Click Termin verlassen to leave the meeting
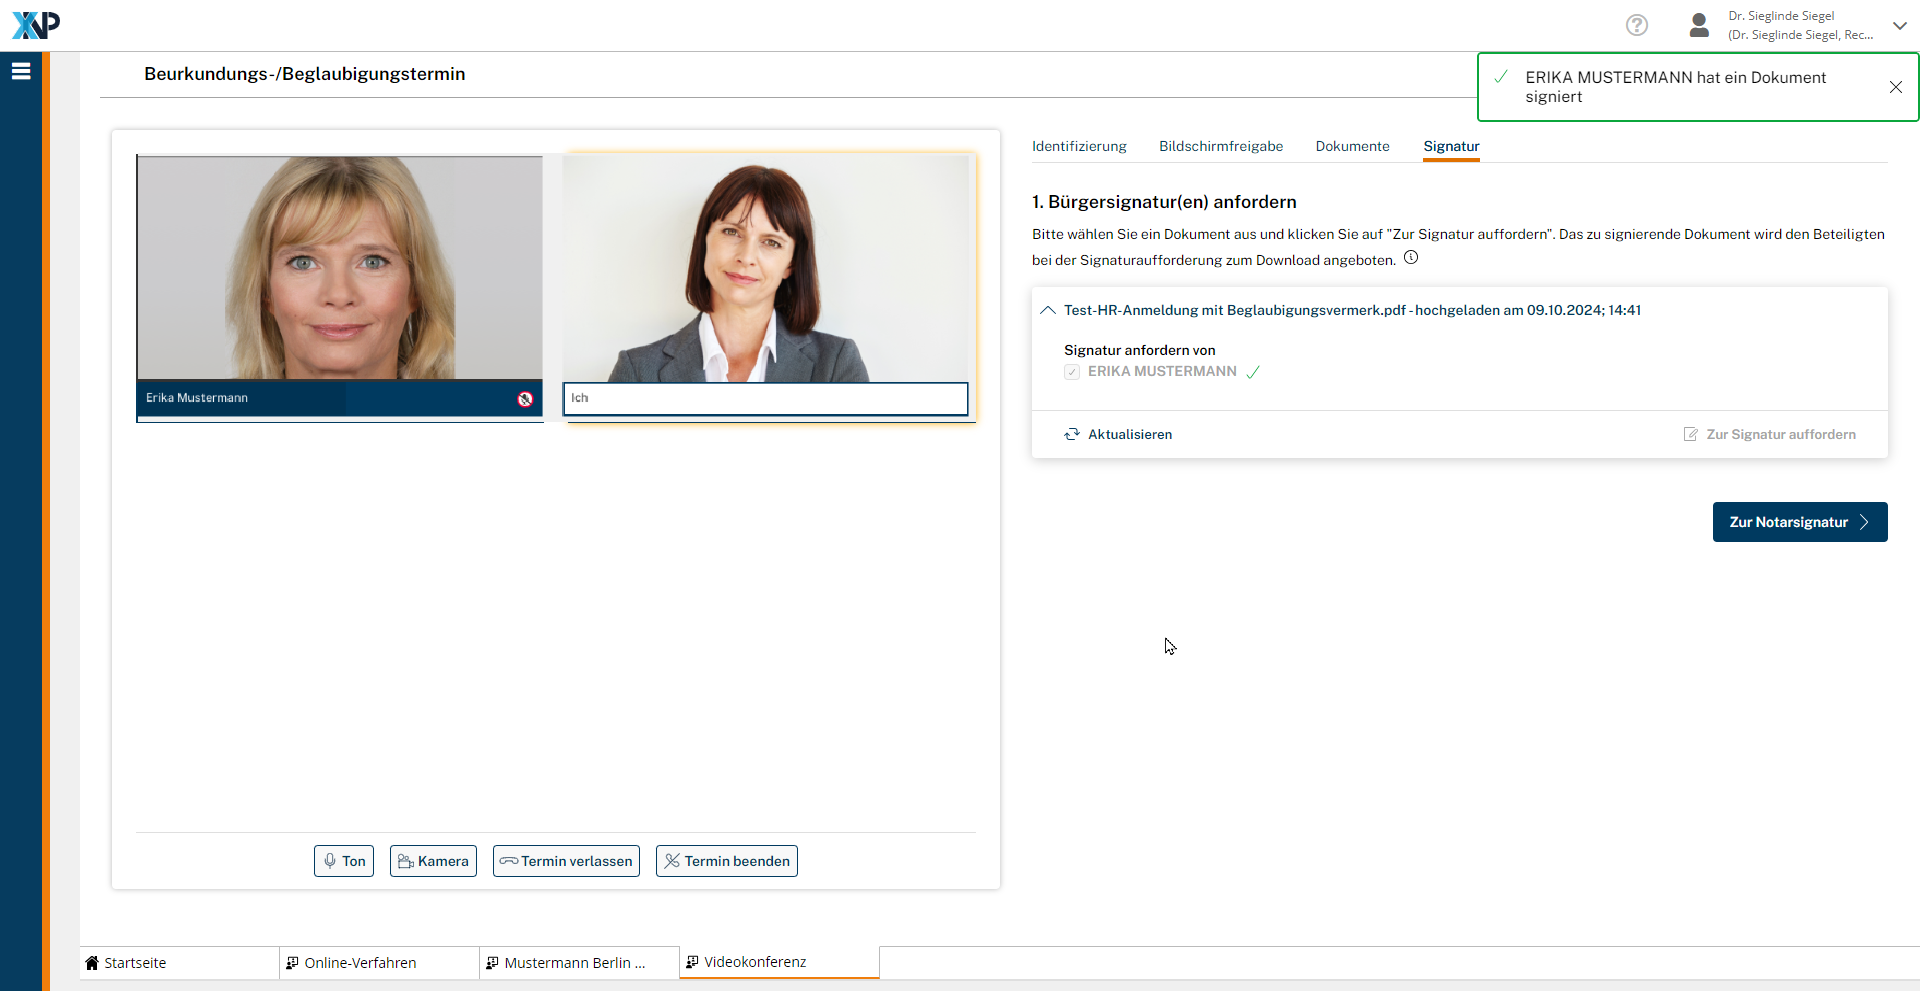This screenshot has height=991, width=1920. [566, 861]
